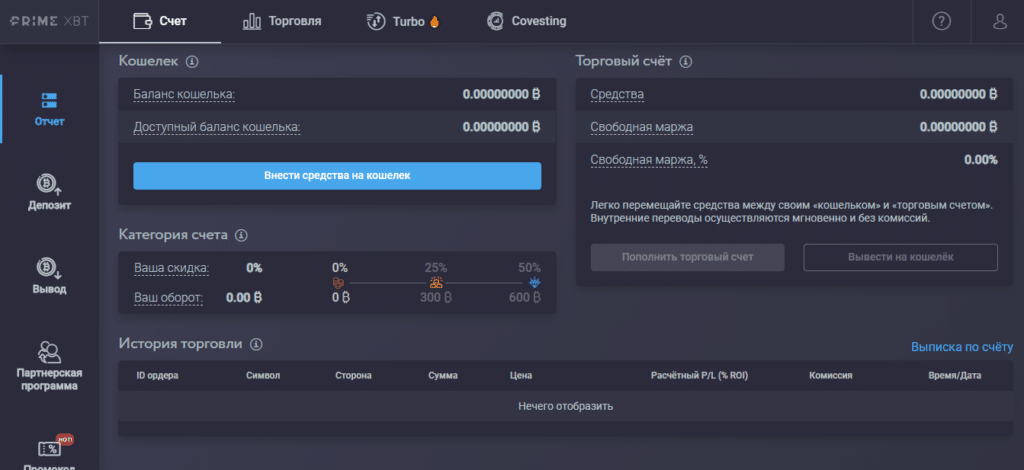1024x470 pixels.
Task: Select Отчет in the sidebar
Action: point(49,109)
